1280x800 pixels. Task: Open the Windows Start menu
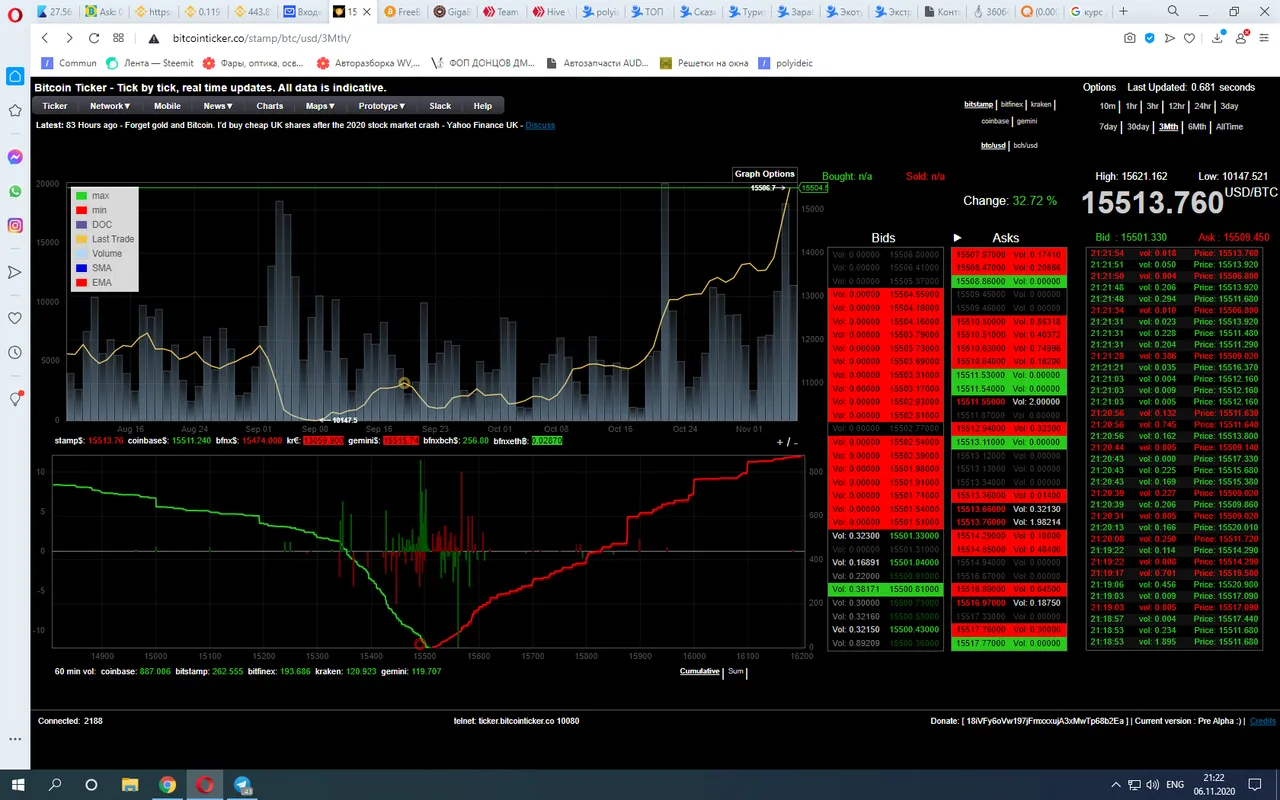pyautogui.click(x=18, y=784)
